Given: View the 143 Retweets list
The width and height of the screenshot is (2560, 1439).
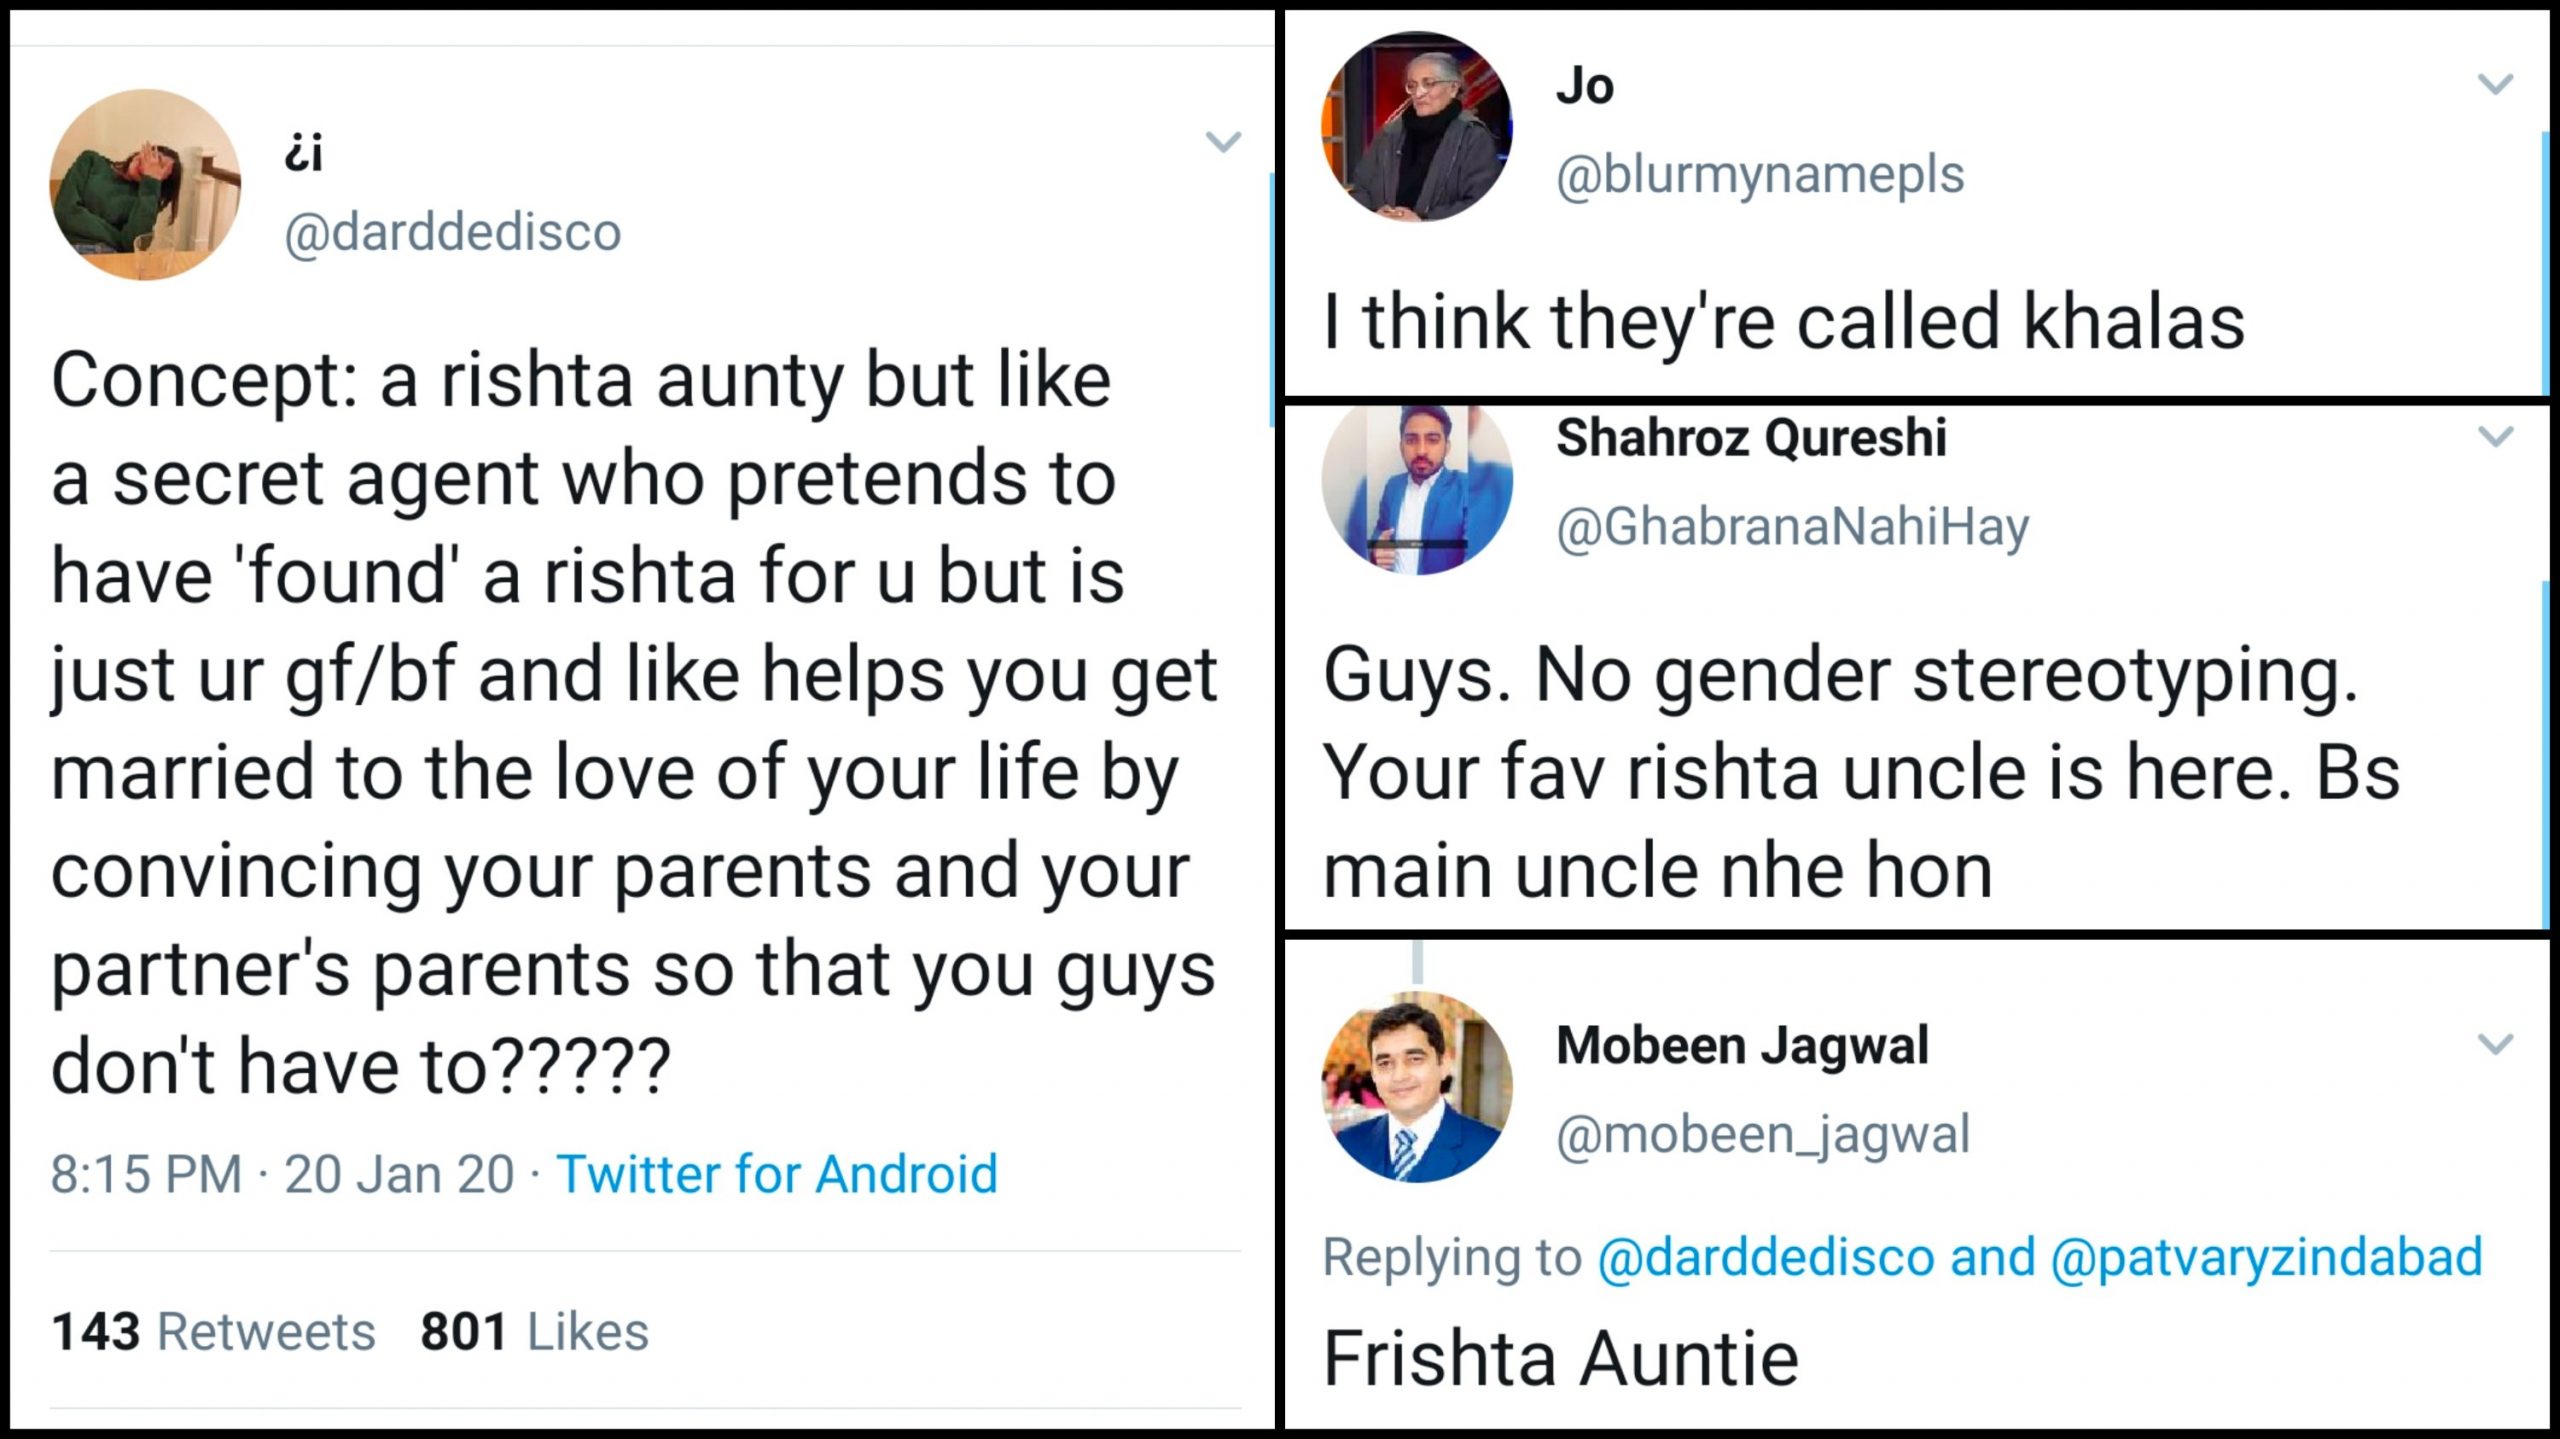Looking at the screenshot, I should (213, 1332).
